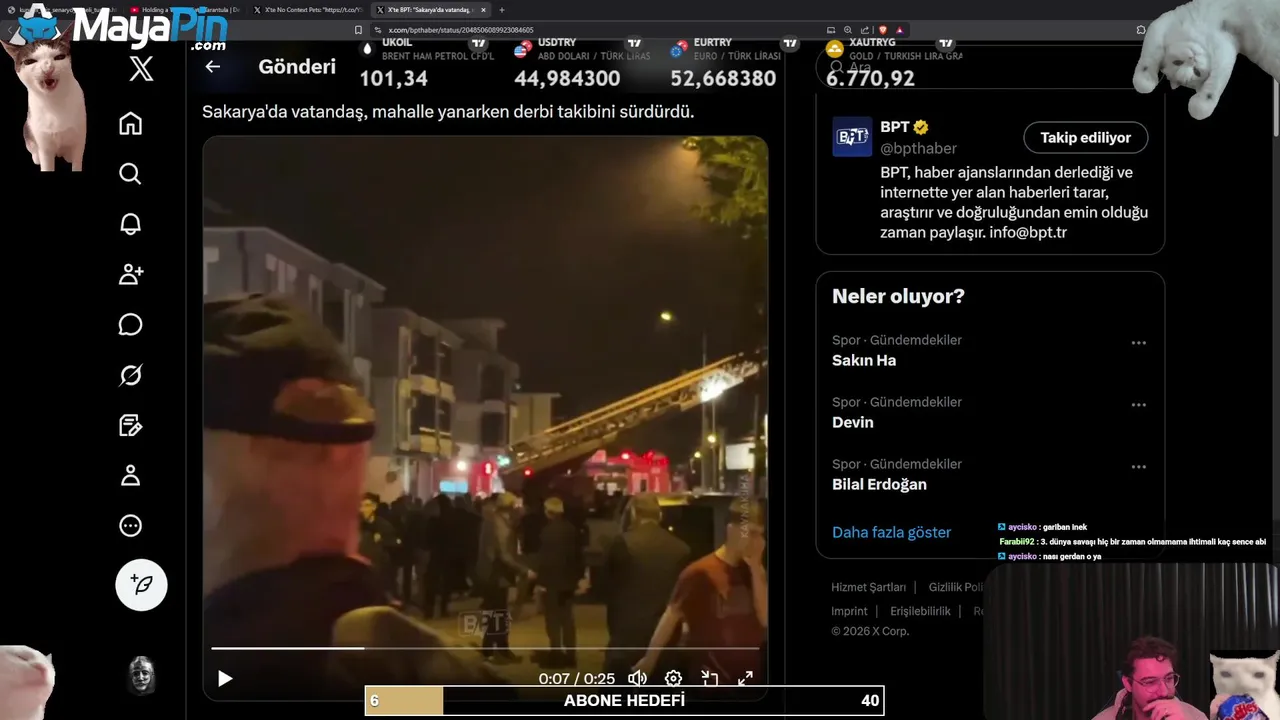Open more options for Devin trend
Viewport: 1280px width, 720px height.
tap(1138, 405)
